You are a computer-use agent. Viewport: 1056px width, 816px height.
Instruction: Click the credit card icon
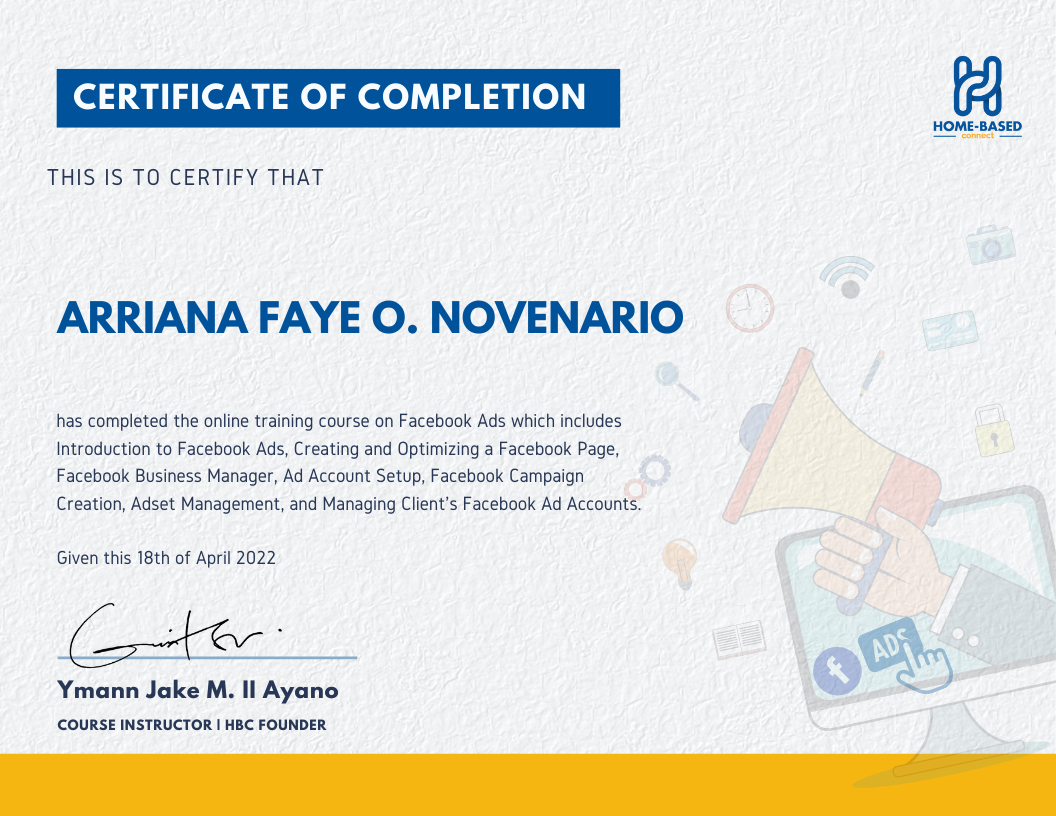950,330
